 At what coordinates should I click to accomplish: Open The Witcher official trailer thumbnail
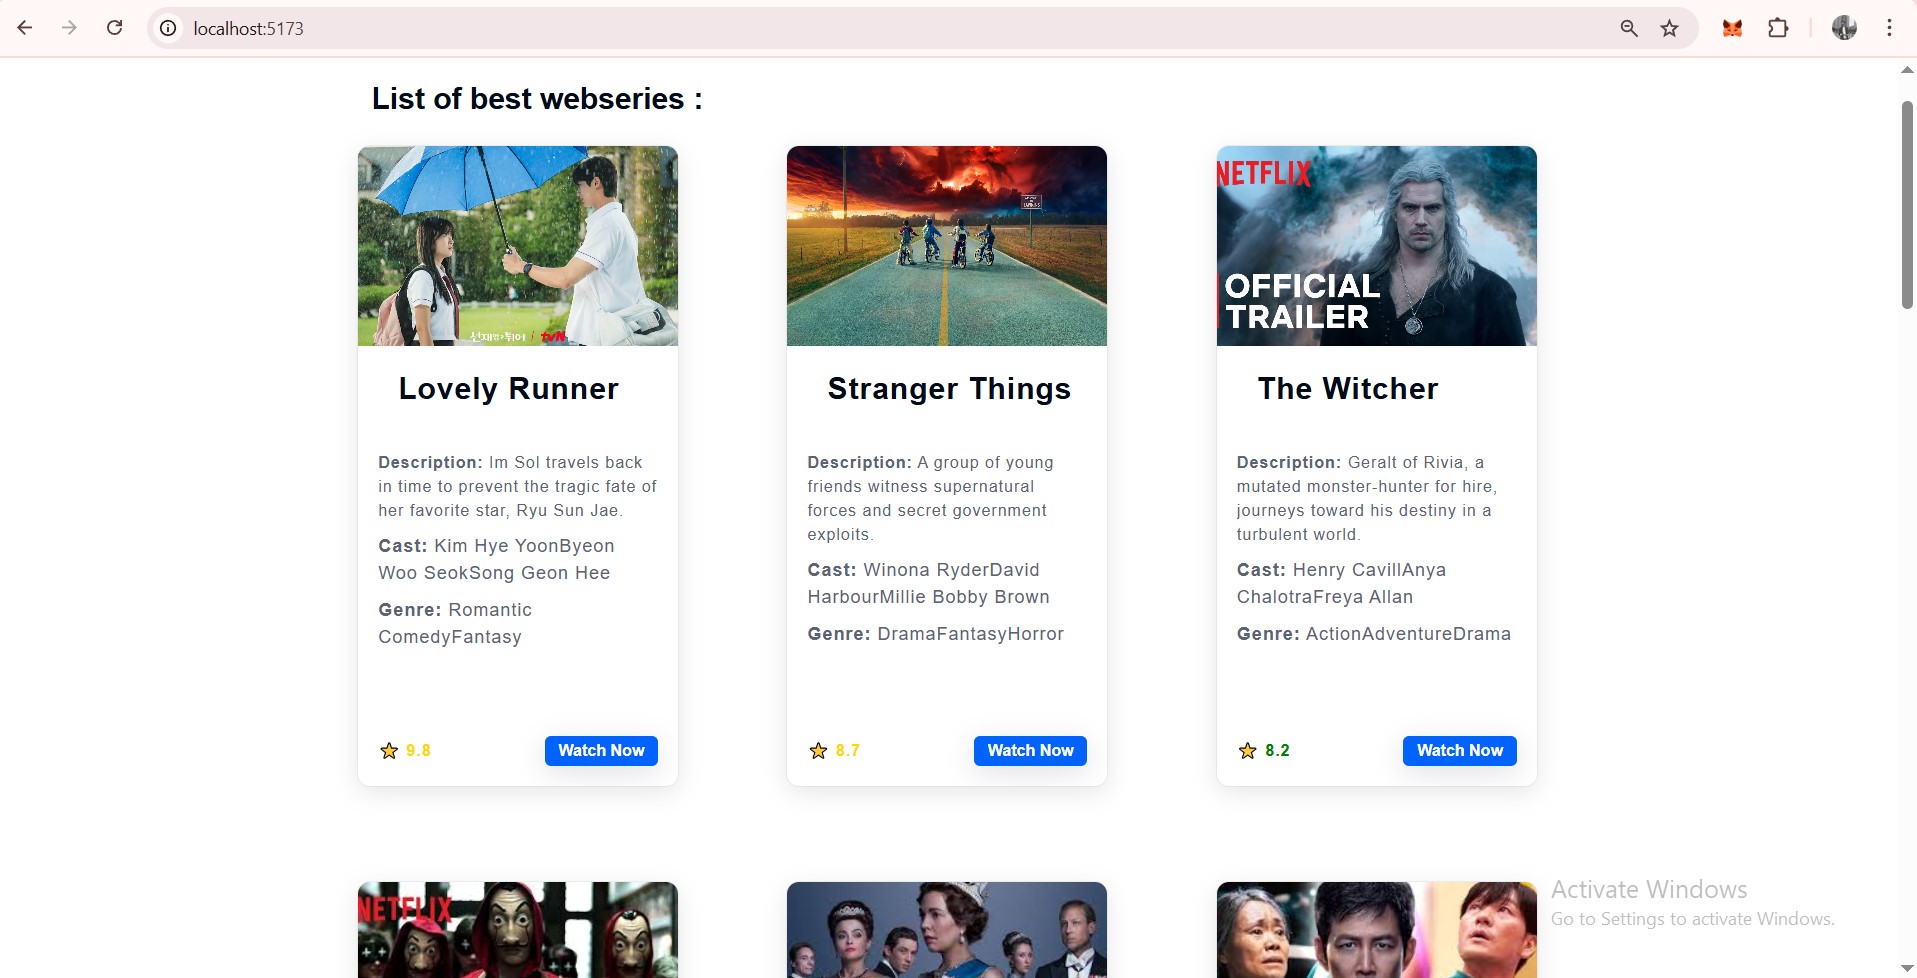pyautogui.click(x=1376, y=246)
